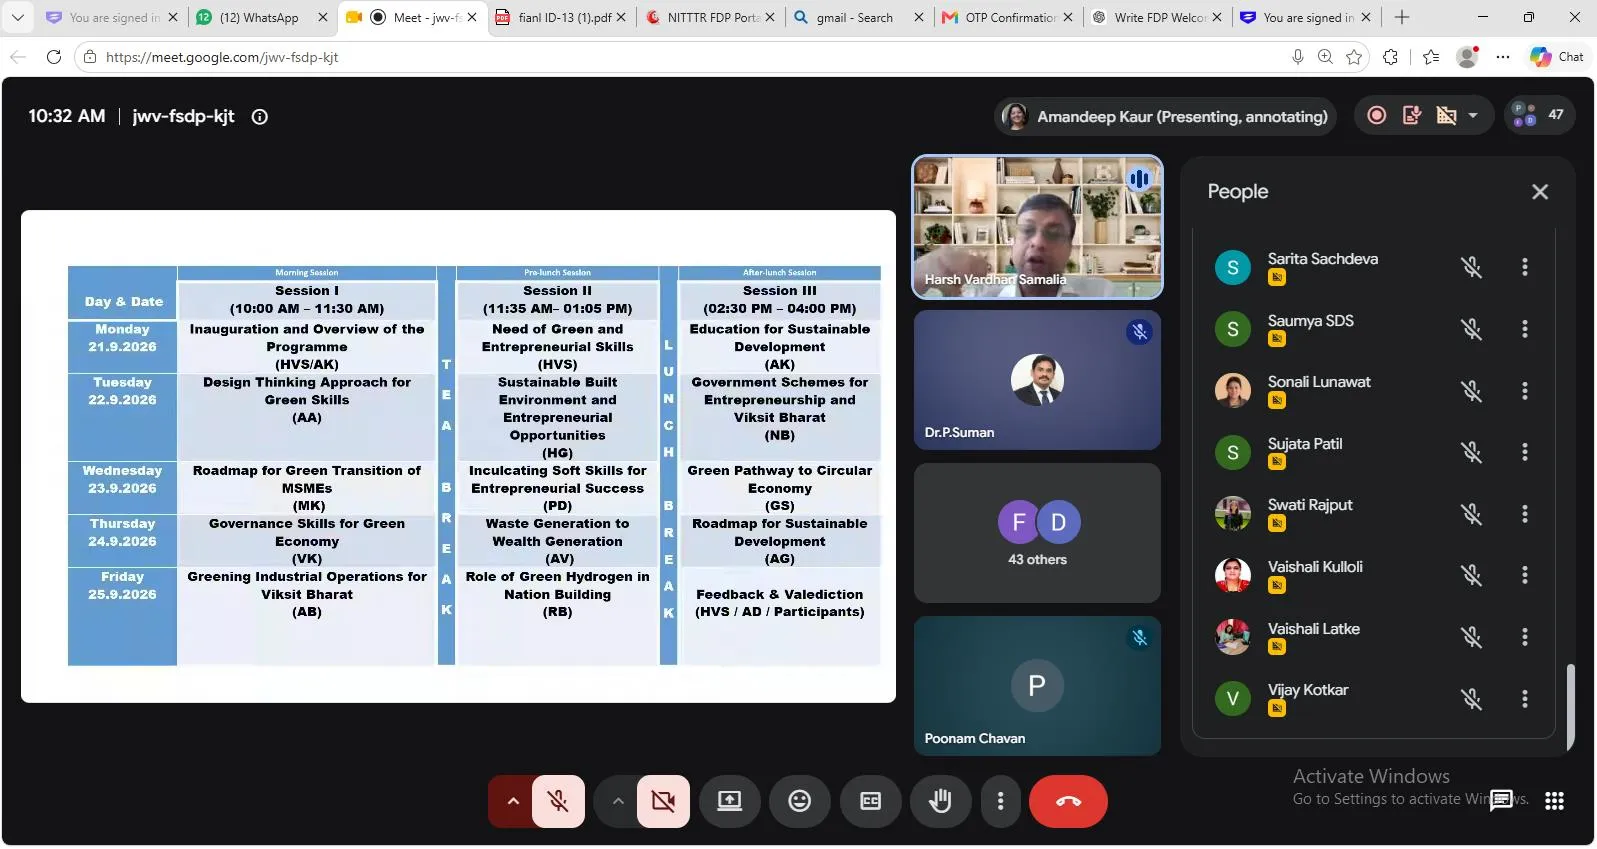Open the dropdown arrow beside the recording icons
This screenshot has height=849, width=1597.
click(x=1473, y=116)
